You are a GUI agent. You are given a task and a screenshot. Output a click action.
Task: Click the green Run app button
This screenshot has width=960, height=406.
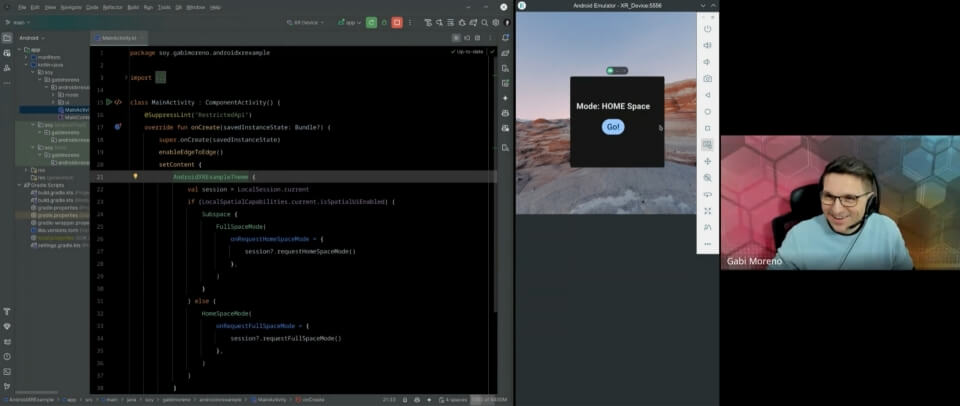point(371,23)
